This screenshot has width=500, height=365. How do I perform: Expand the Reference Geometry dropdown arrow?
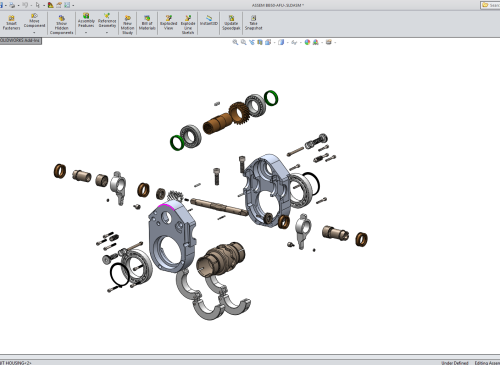coord(107,33)
